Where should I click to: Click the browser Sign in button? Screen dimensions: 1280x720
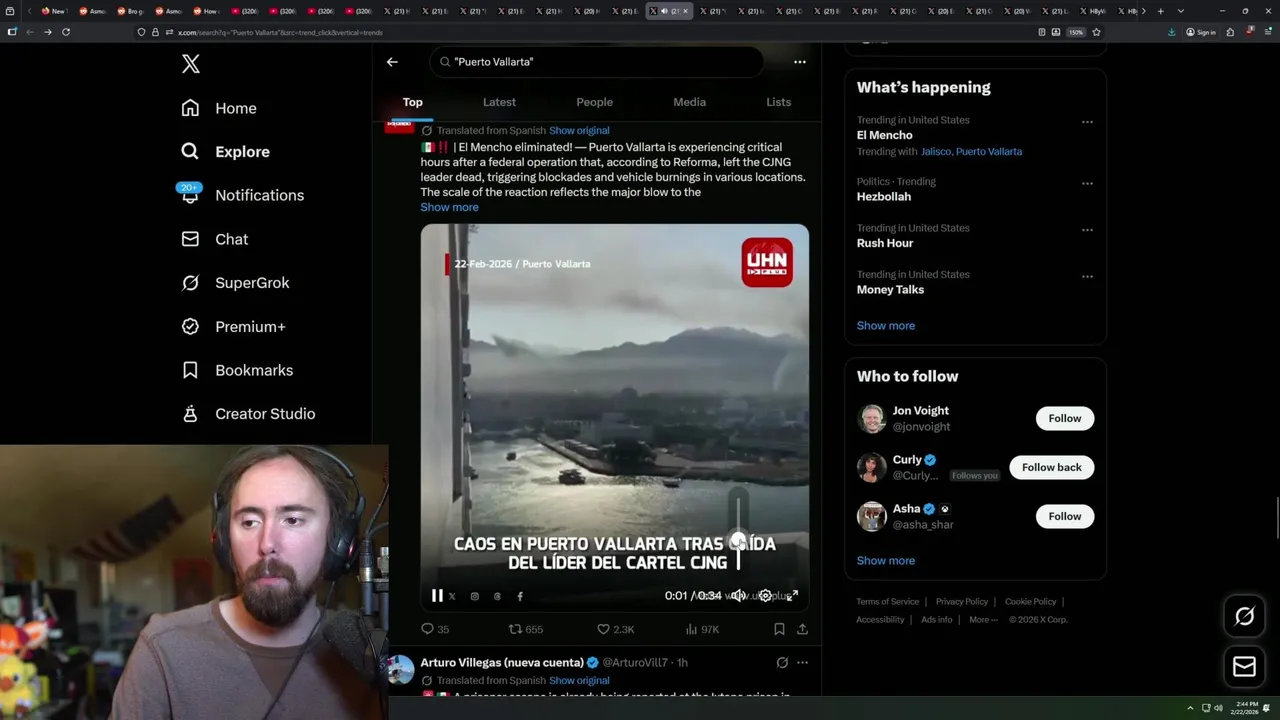click(1201, 32)
